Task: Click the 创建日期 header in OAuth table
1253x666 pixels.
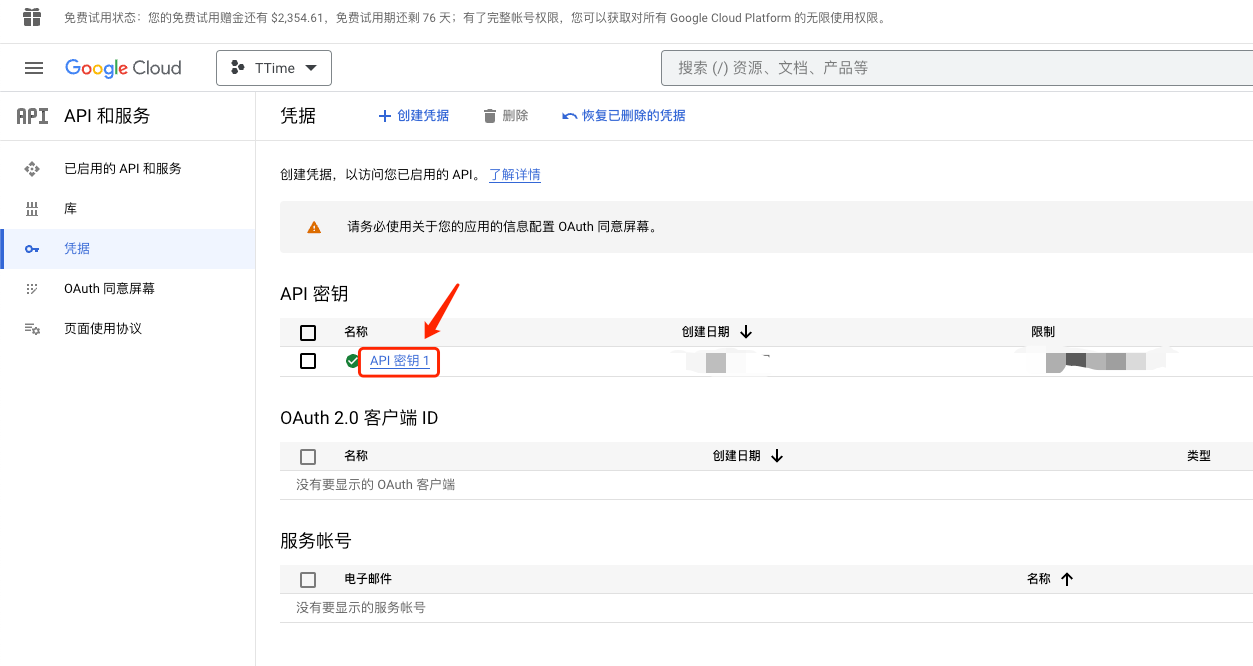Action: (x=737, y=456)
